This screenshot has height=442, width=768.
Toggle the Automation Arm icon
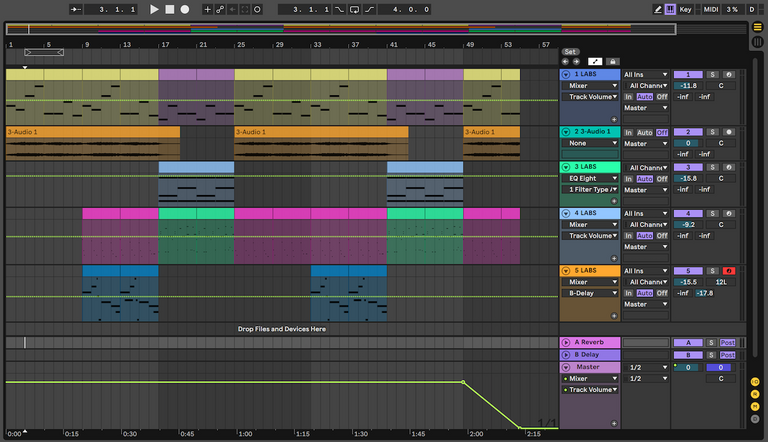[x=220, y=9]
